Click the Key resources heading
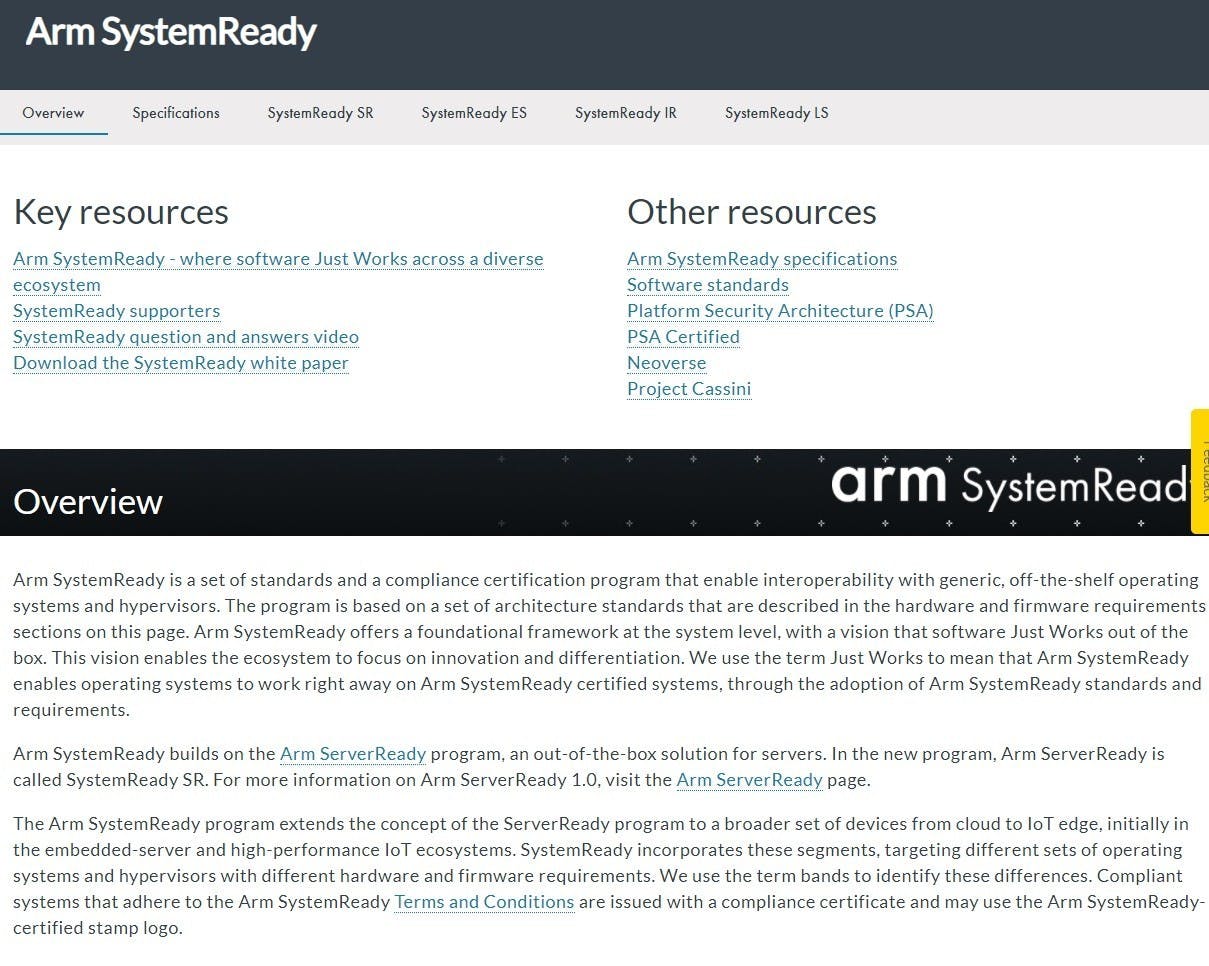 tap(121, 212)
